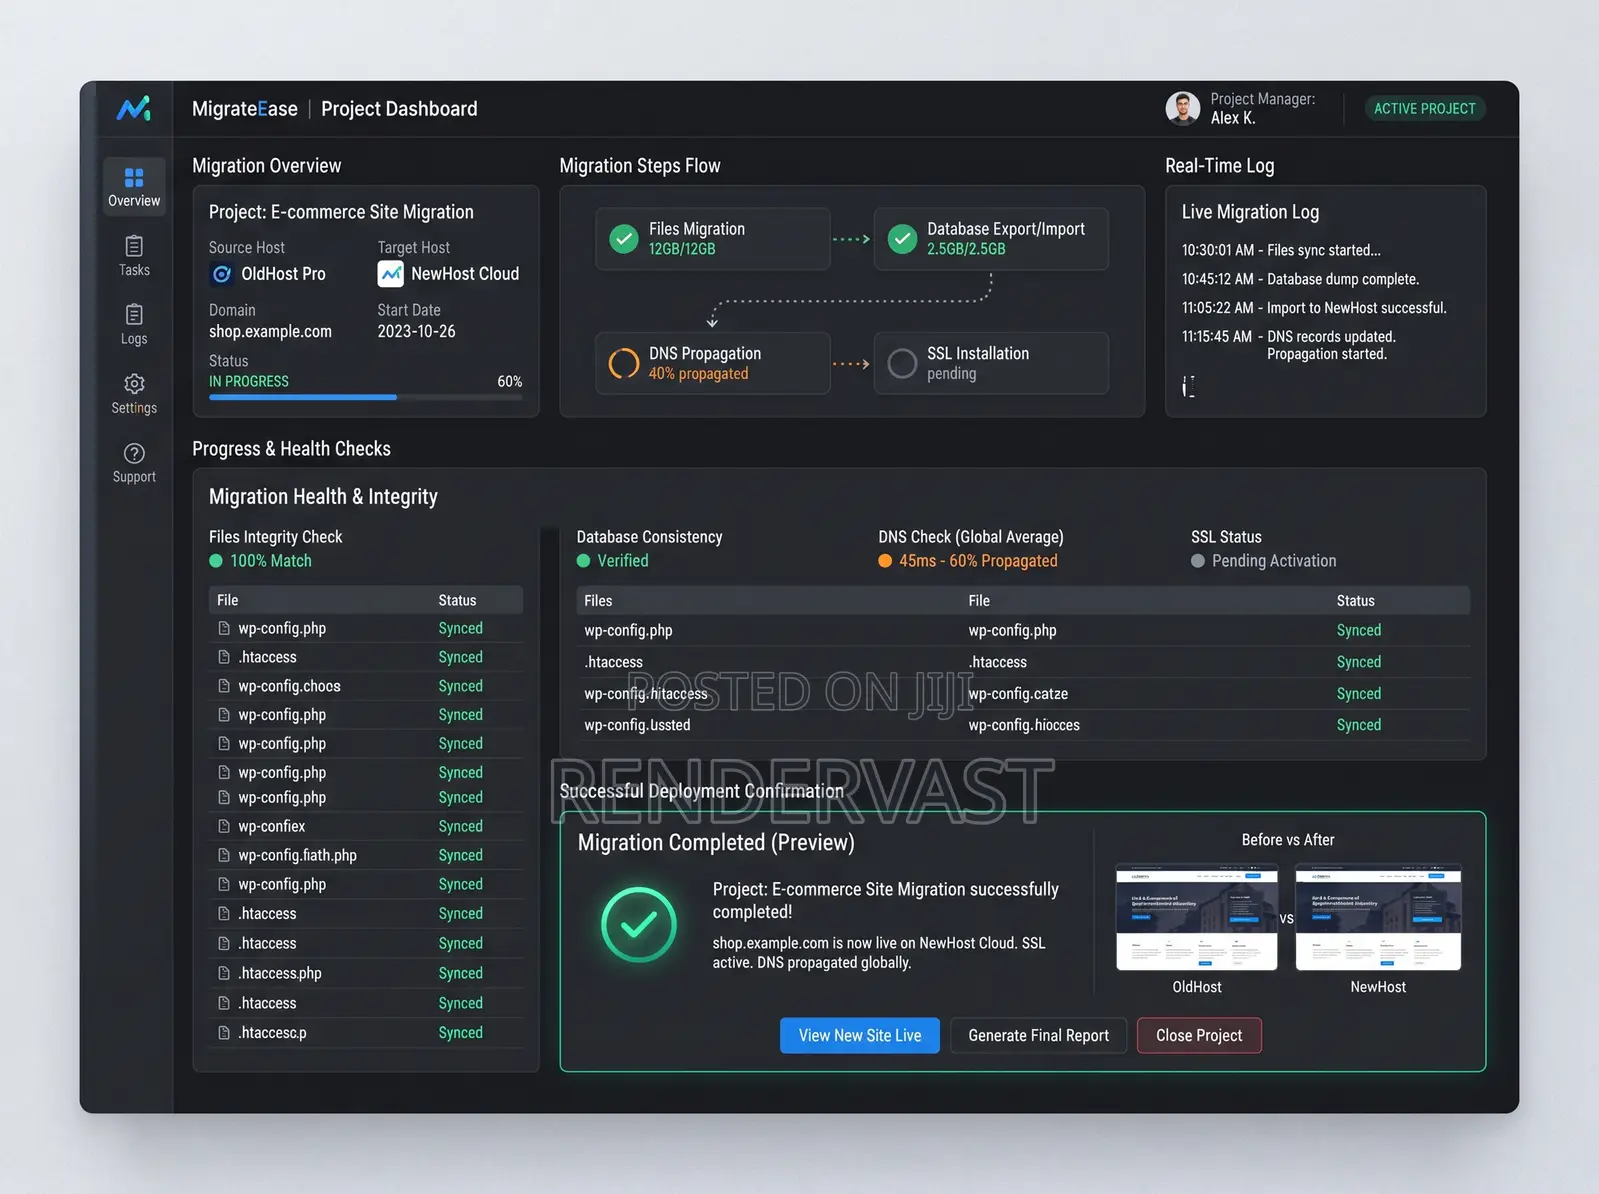Image resolution: width=1599 pixels, height=1194 pixels.
Task: Open the Tasks sidebar section
Action: 134,256
